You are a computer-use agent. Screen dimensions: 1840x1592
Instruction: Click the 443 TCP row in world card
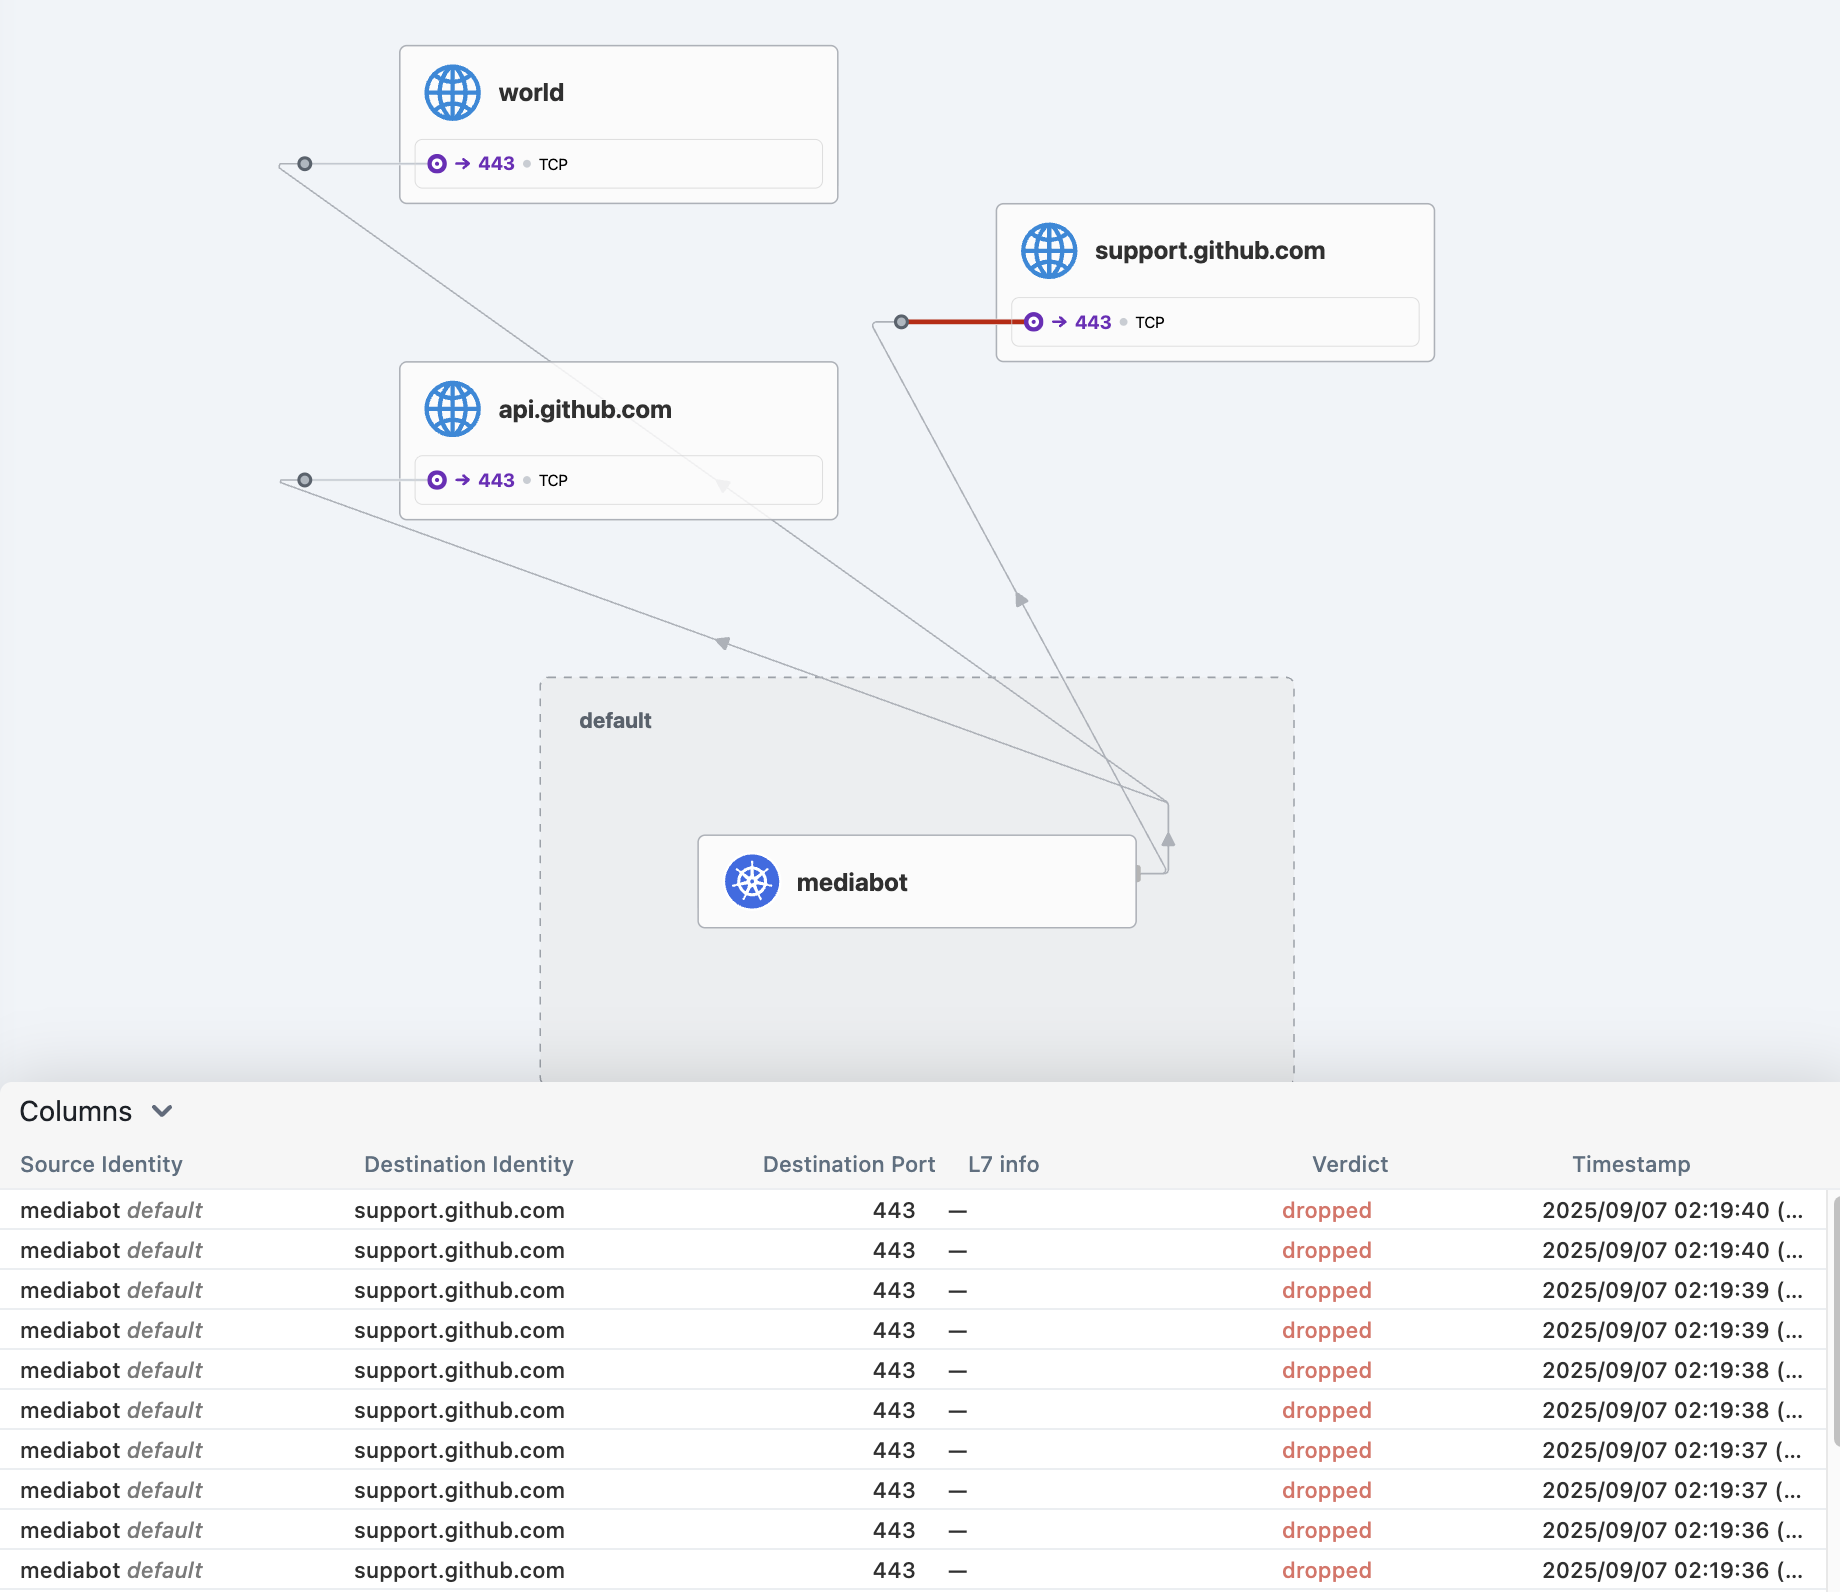(x=618, y=164)
